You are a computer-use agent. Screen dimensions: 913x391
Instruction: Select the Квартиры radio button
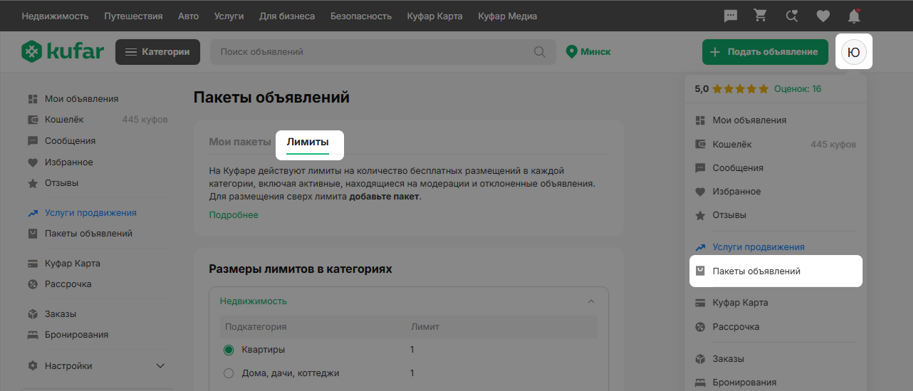pyautogui.click(x=228, y=350)
